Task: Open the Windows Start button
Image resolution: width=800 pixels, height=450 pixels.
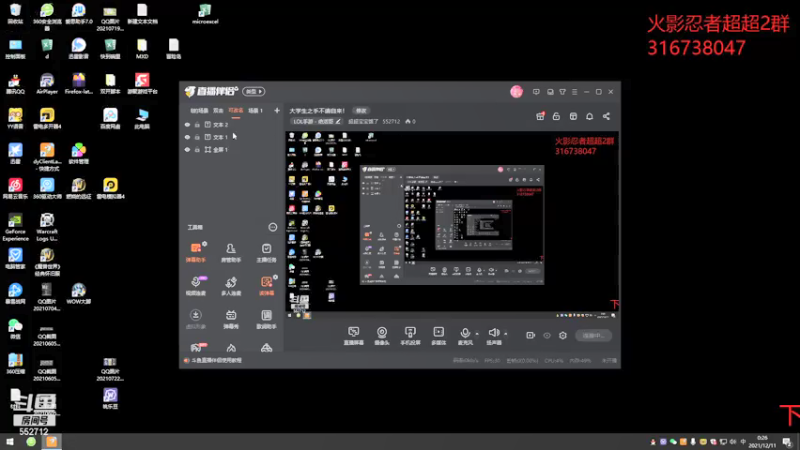Action: (x=9, y=442)
